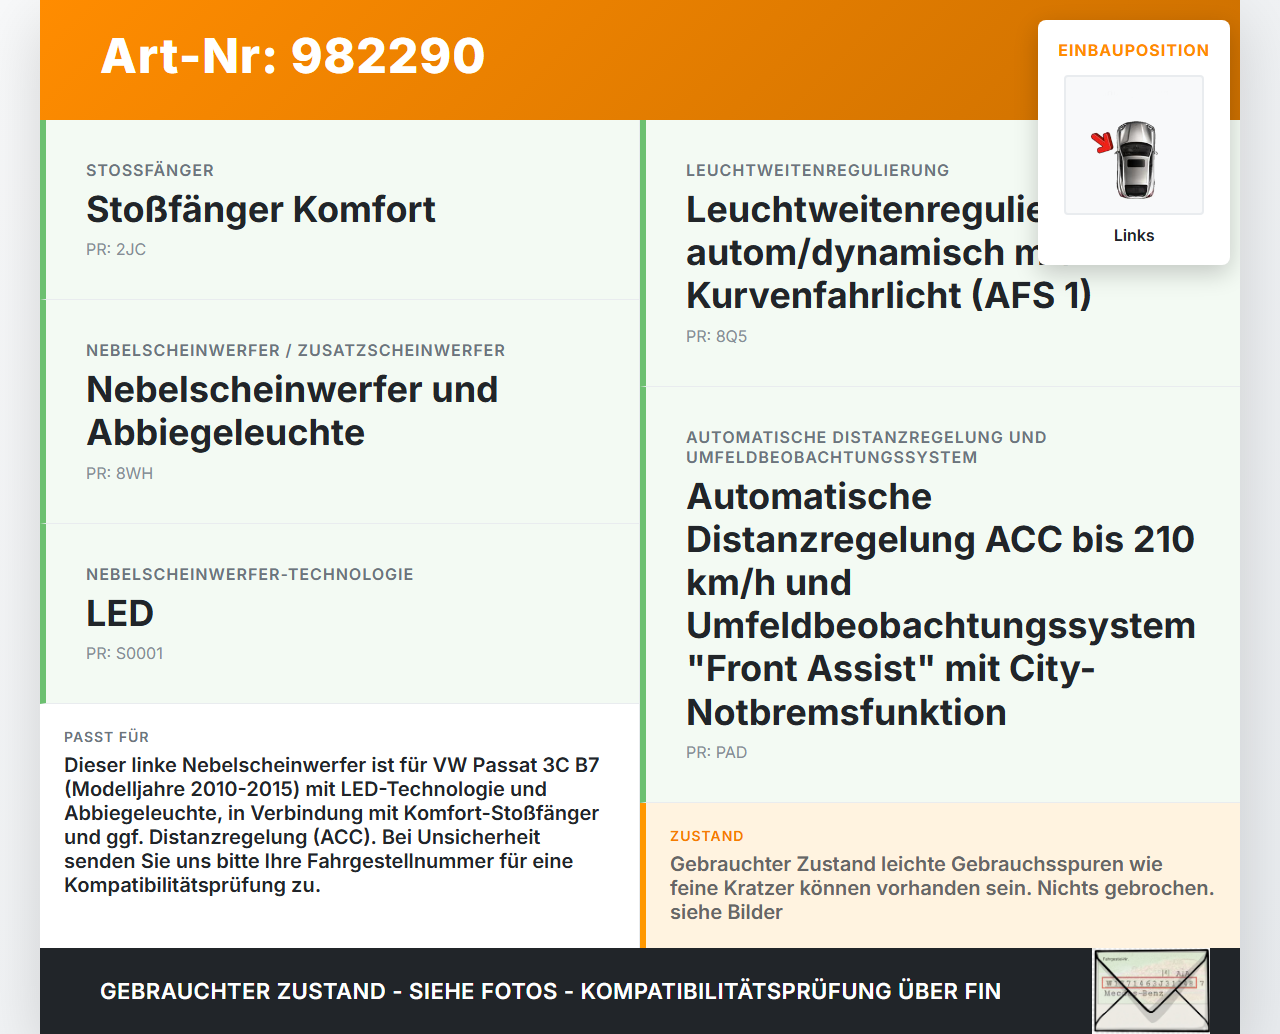The image size is (1280, 1034).
Task: Click the car diagram showing installation position
Action: coord(1133,144)
